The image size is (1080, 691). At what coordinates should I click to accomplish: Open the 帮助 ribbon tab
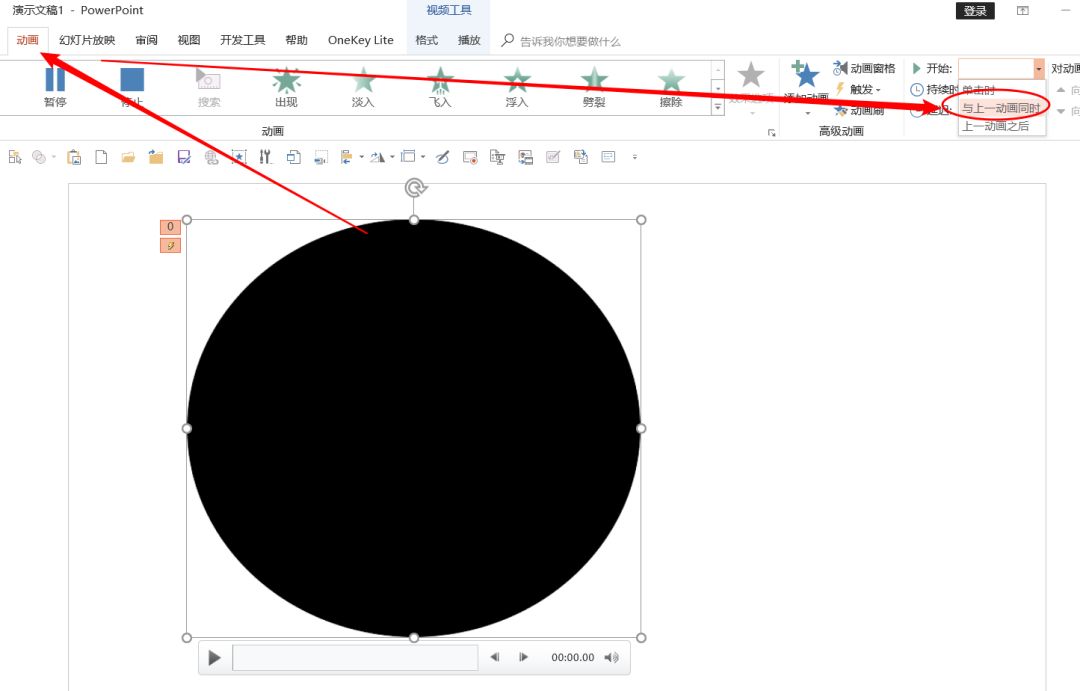click(296, 40)
